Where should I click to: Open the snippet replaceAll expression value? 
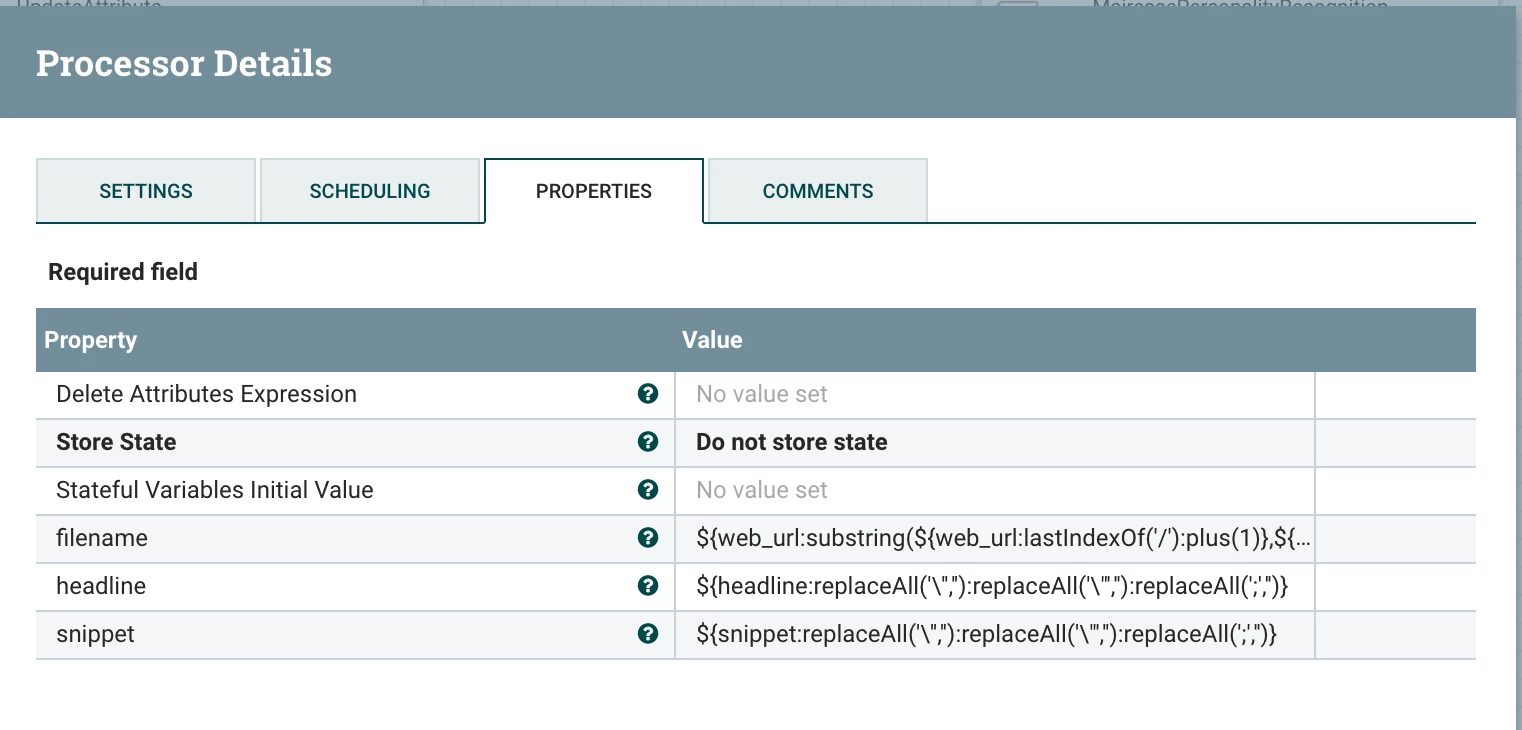pyautogui.click(x=995, y=634)
